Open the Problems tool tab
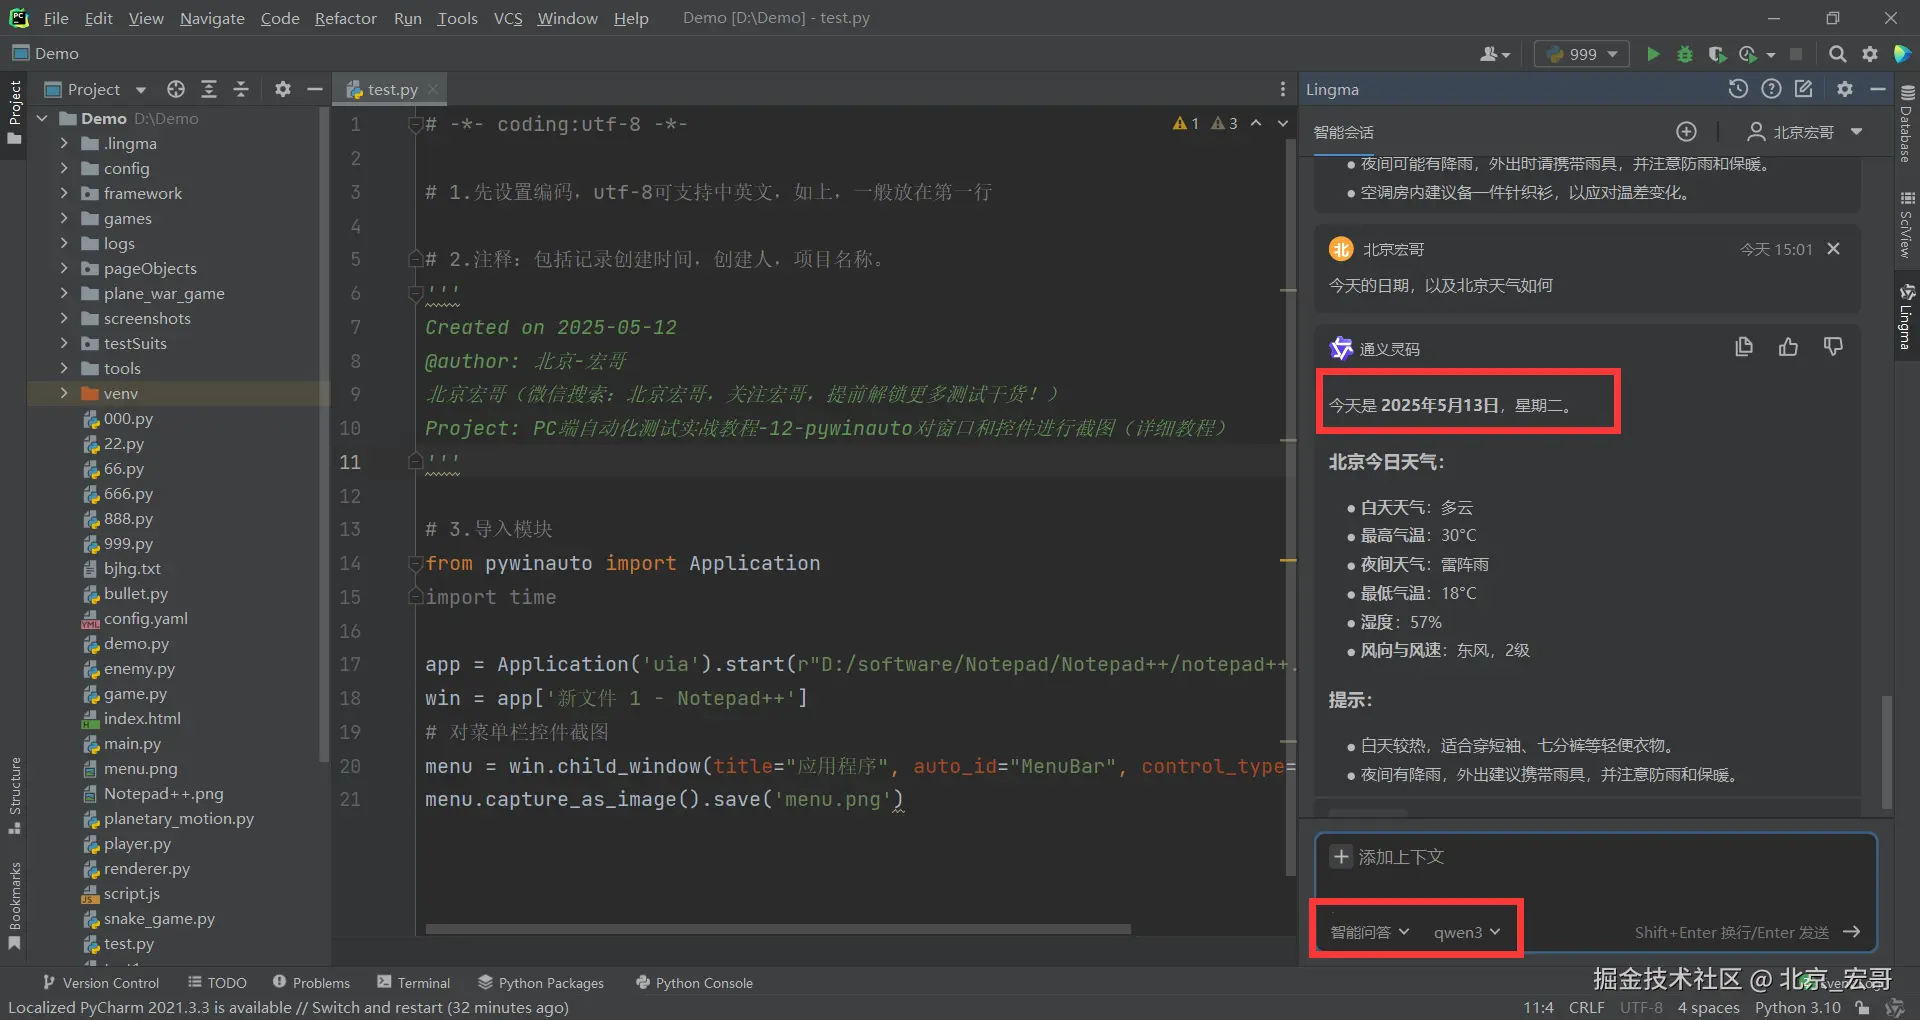Image resolution: width=1920 pixels, height=1020 pixels. pos(311,983)
